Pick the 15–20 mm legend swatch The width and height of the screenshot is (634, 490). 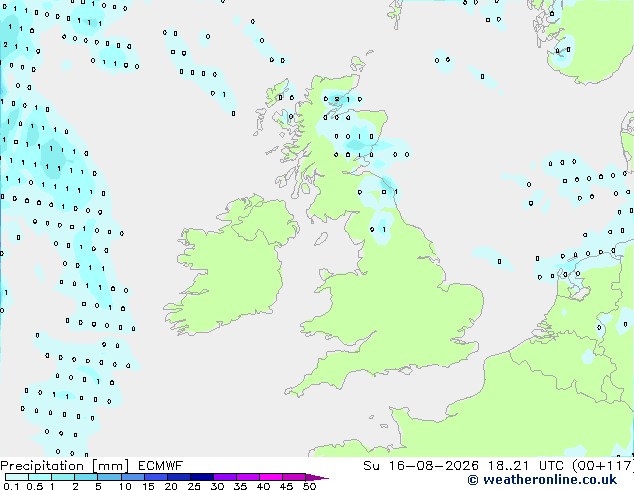coord(155,477)
